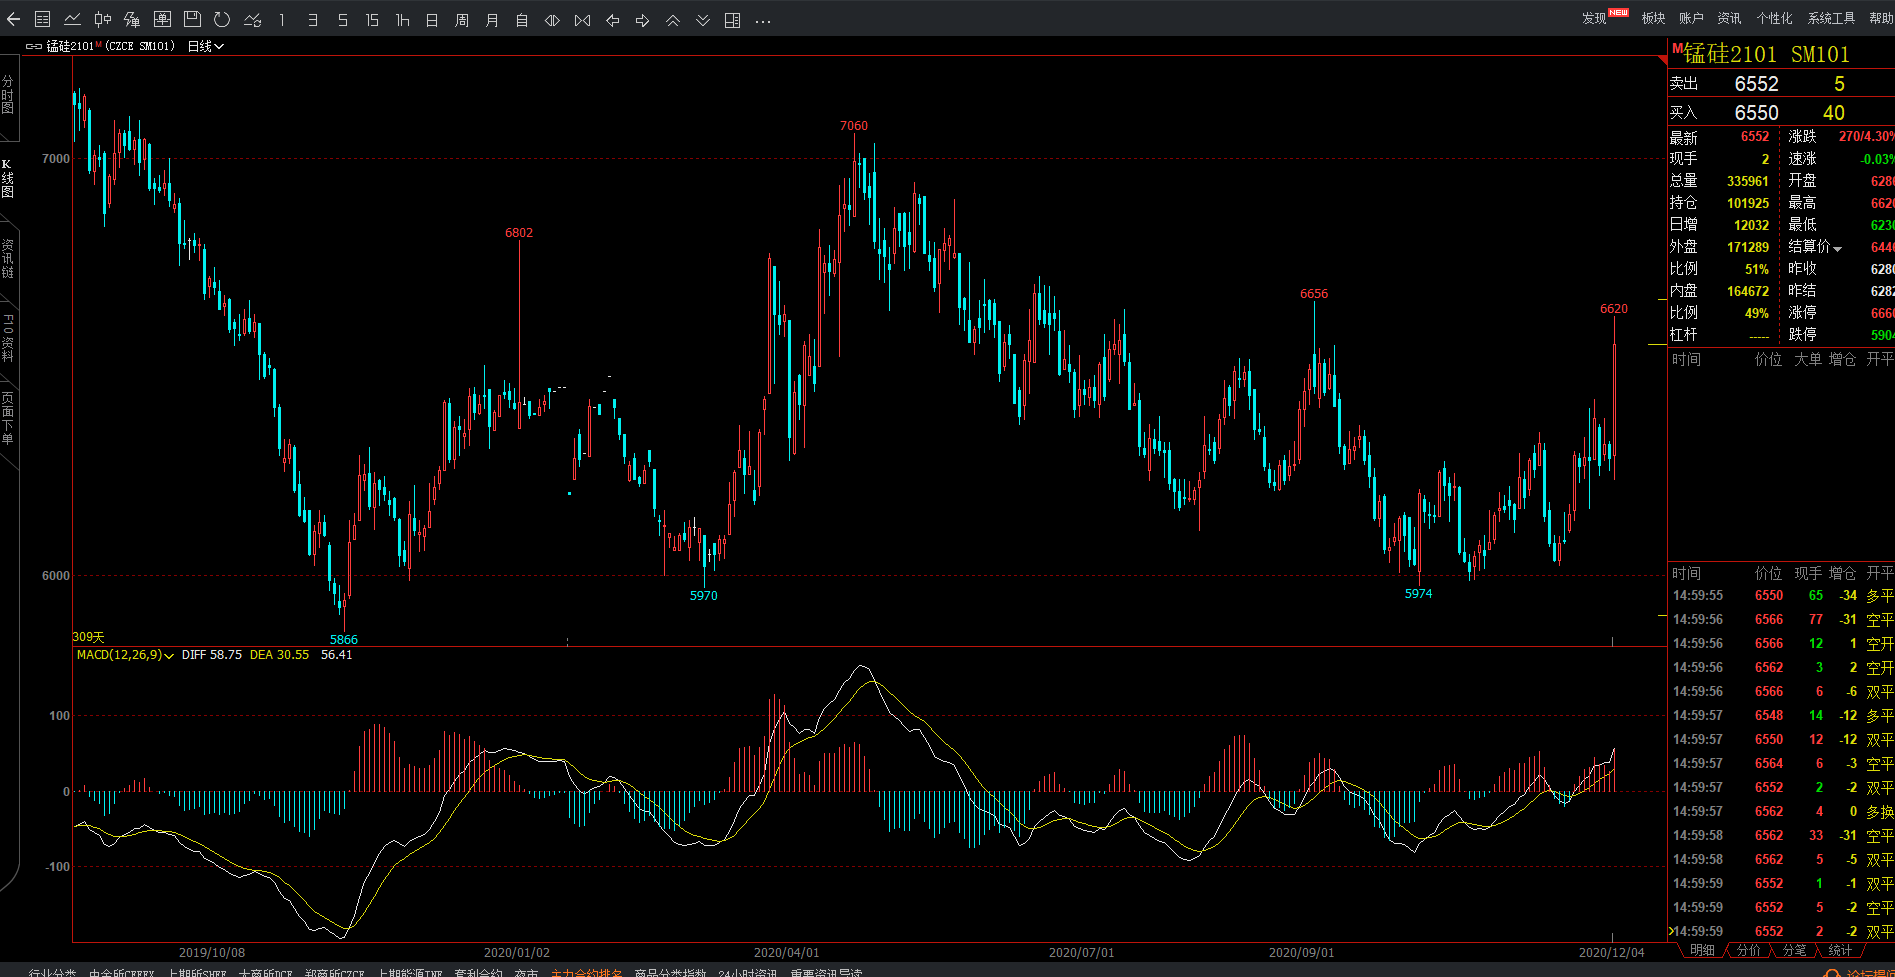The image size is (1895, 977).
Task: Open the 发现 menu
Action: [1594, 18]
